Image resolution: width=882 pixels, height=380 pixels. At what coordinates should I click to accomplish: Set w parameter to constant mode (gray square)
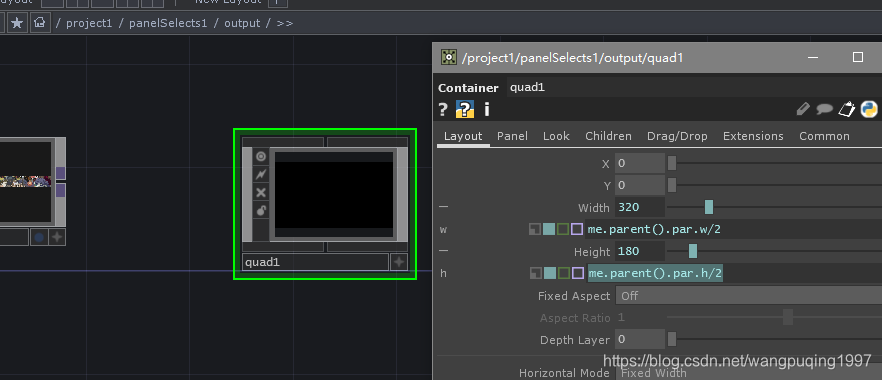[535, 229]
